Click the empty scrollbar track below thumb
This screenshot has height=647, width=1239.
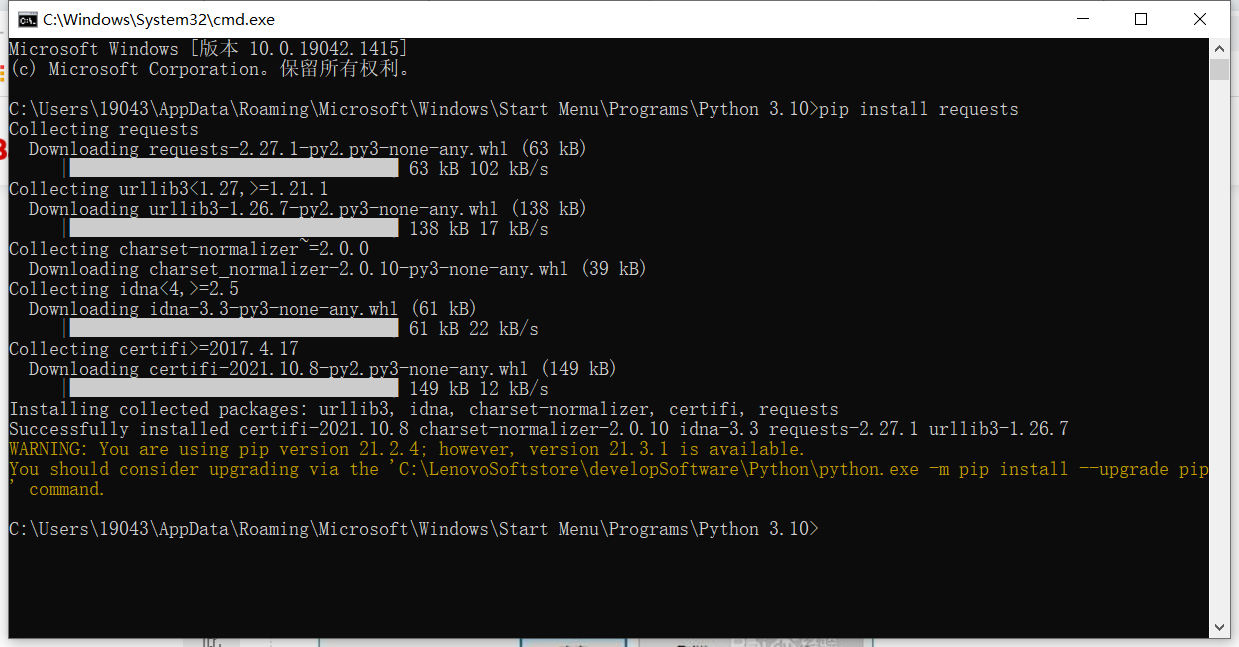(x=1218, y=350)
